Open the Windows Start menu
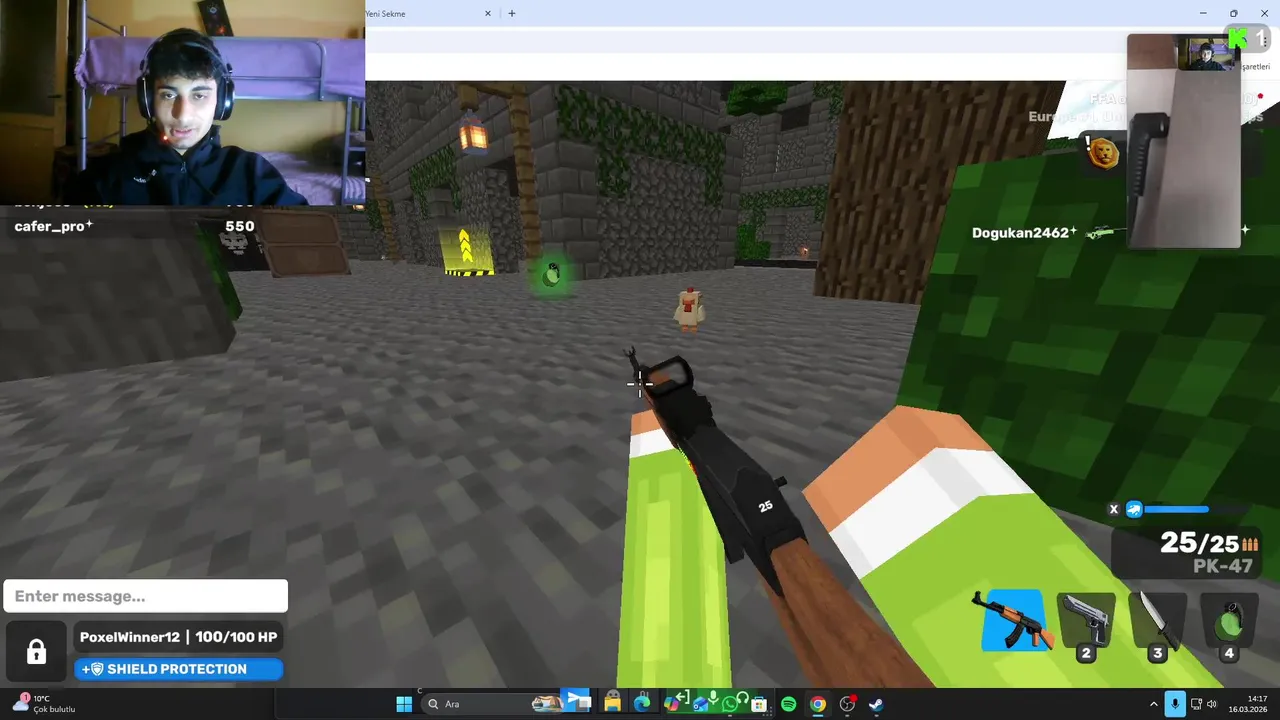This screenshot has width=1280, height=720. tap(404, 704)
